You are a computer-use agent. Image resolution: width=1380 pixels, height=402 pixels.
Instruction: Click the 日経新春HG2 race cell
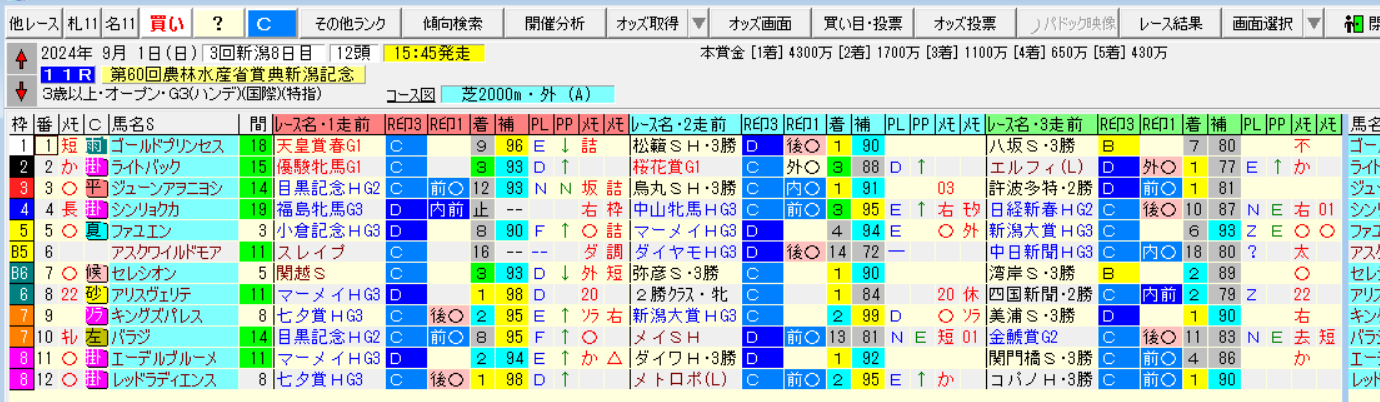tap(1042, 209)
